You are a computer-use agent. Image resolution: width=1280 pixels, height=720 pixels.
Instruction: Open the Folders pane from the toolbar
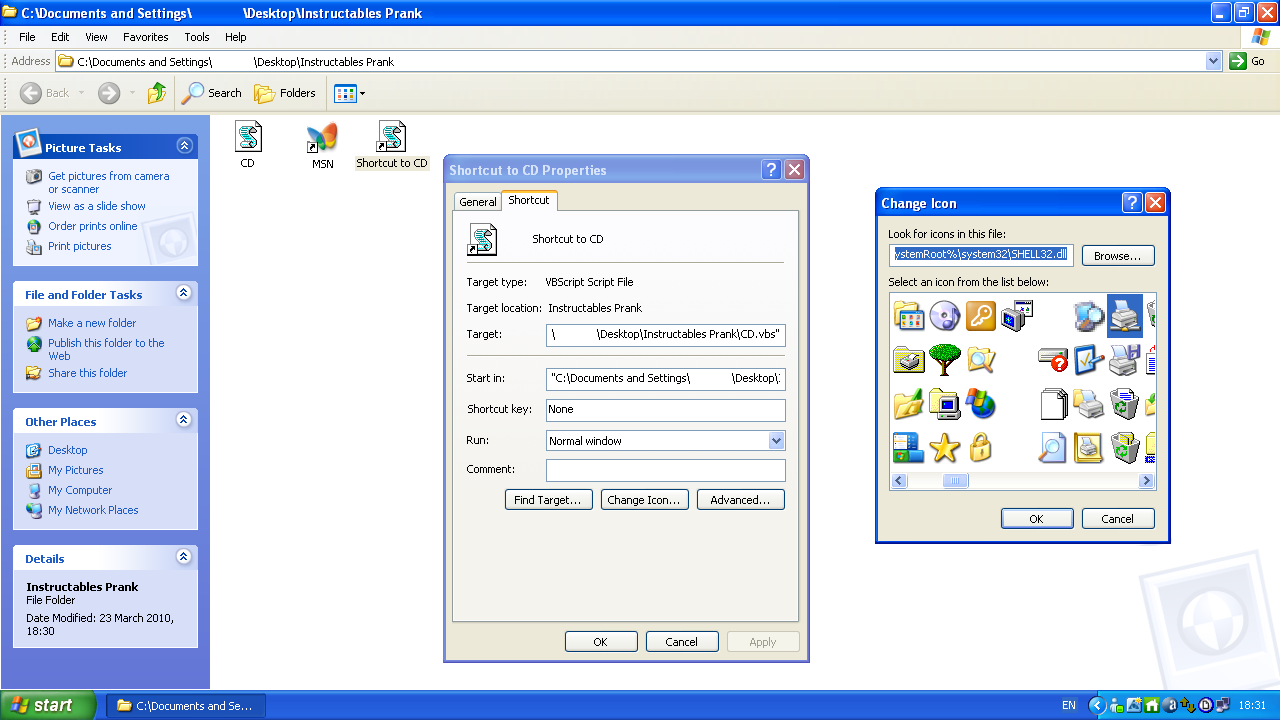coord(285,92)
